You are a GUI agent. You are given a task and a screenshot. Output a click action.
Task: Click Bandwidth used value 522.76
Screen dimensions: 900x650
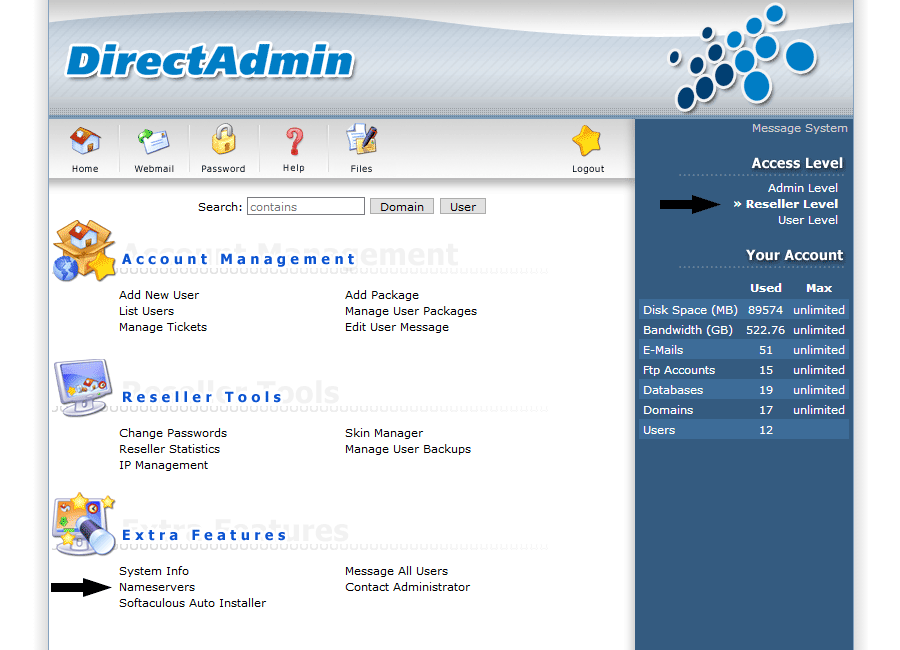coord(765,330)
